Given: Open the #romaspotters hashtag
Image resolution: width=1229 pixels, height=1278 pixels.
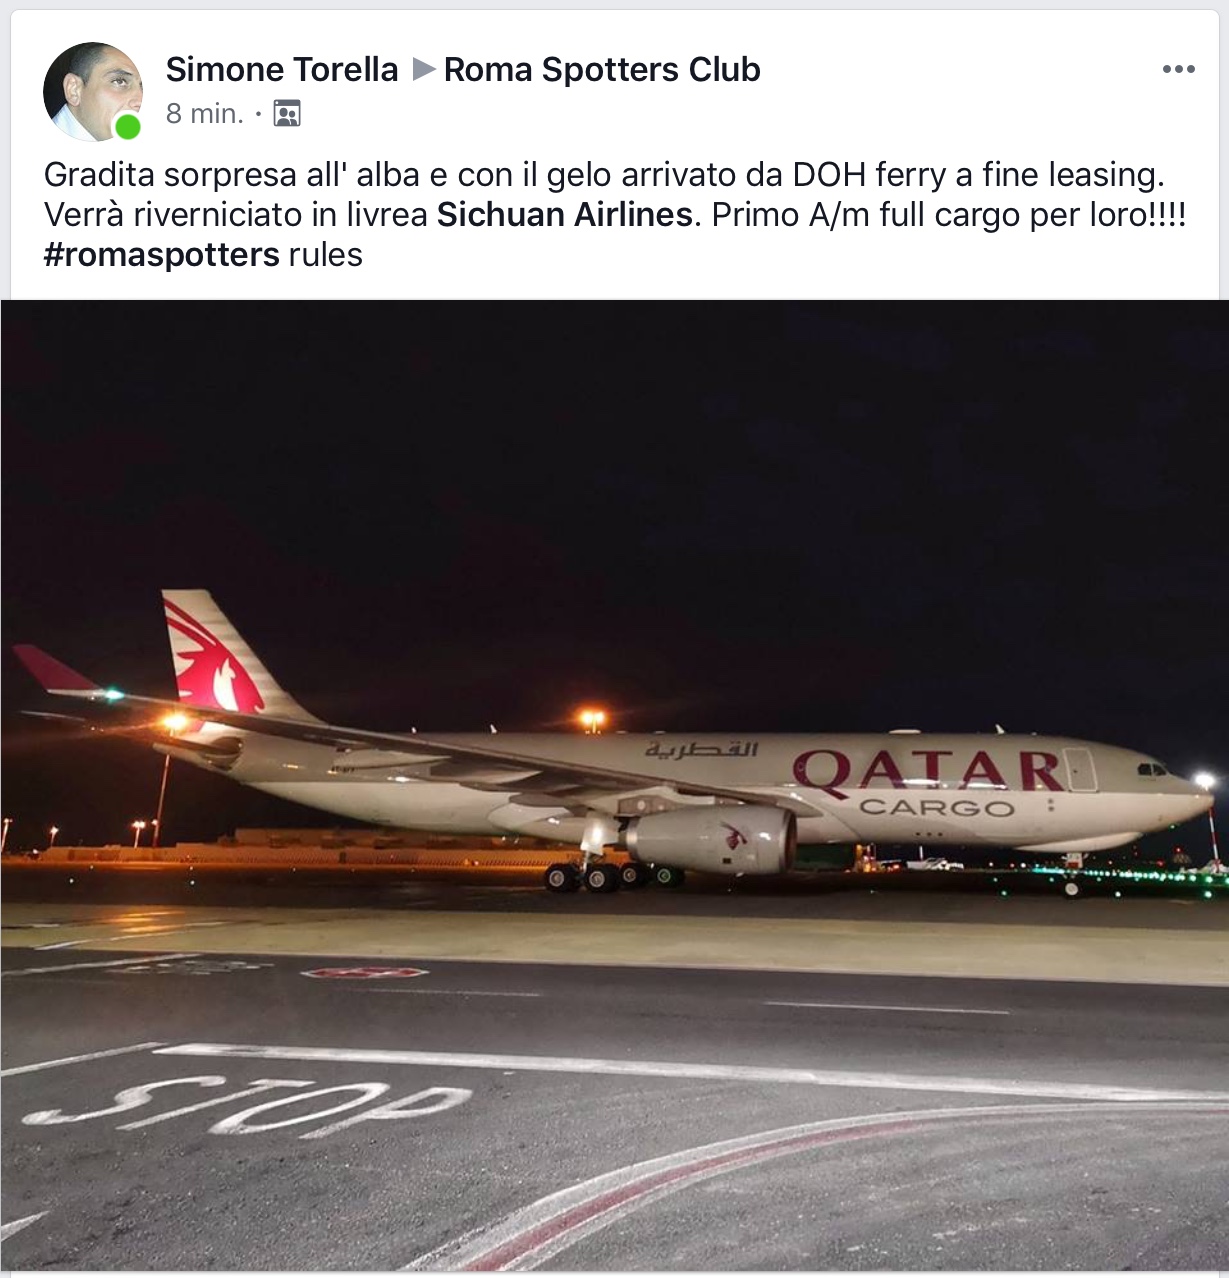Looking at the screenshot, I should 162,255.
